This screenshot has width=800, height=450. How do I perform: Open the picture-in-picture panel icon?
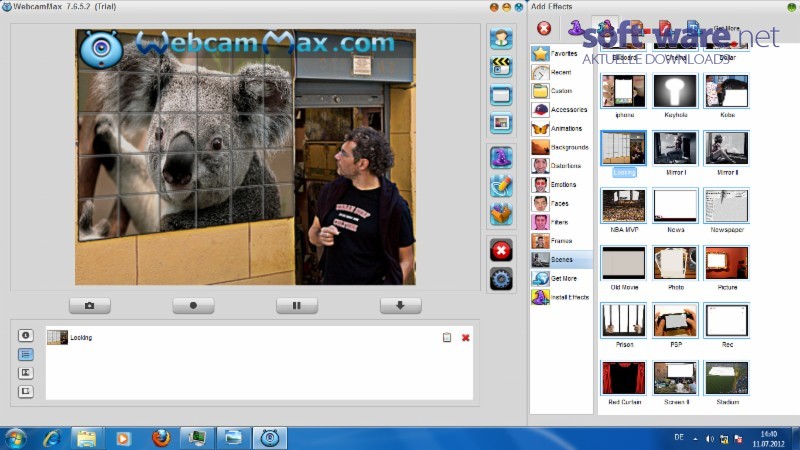click(26, 373)
